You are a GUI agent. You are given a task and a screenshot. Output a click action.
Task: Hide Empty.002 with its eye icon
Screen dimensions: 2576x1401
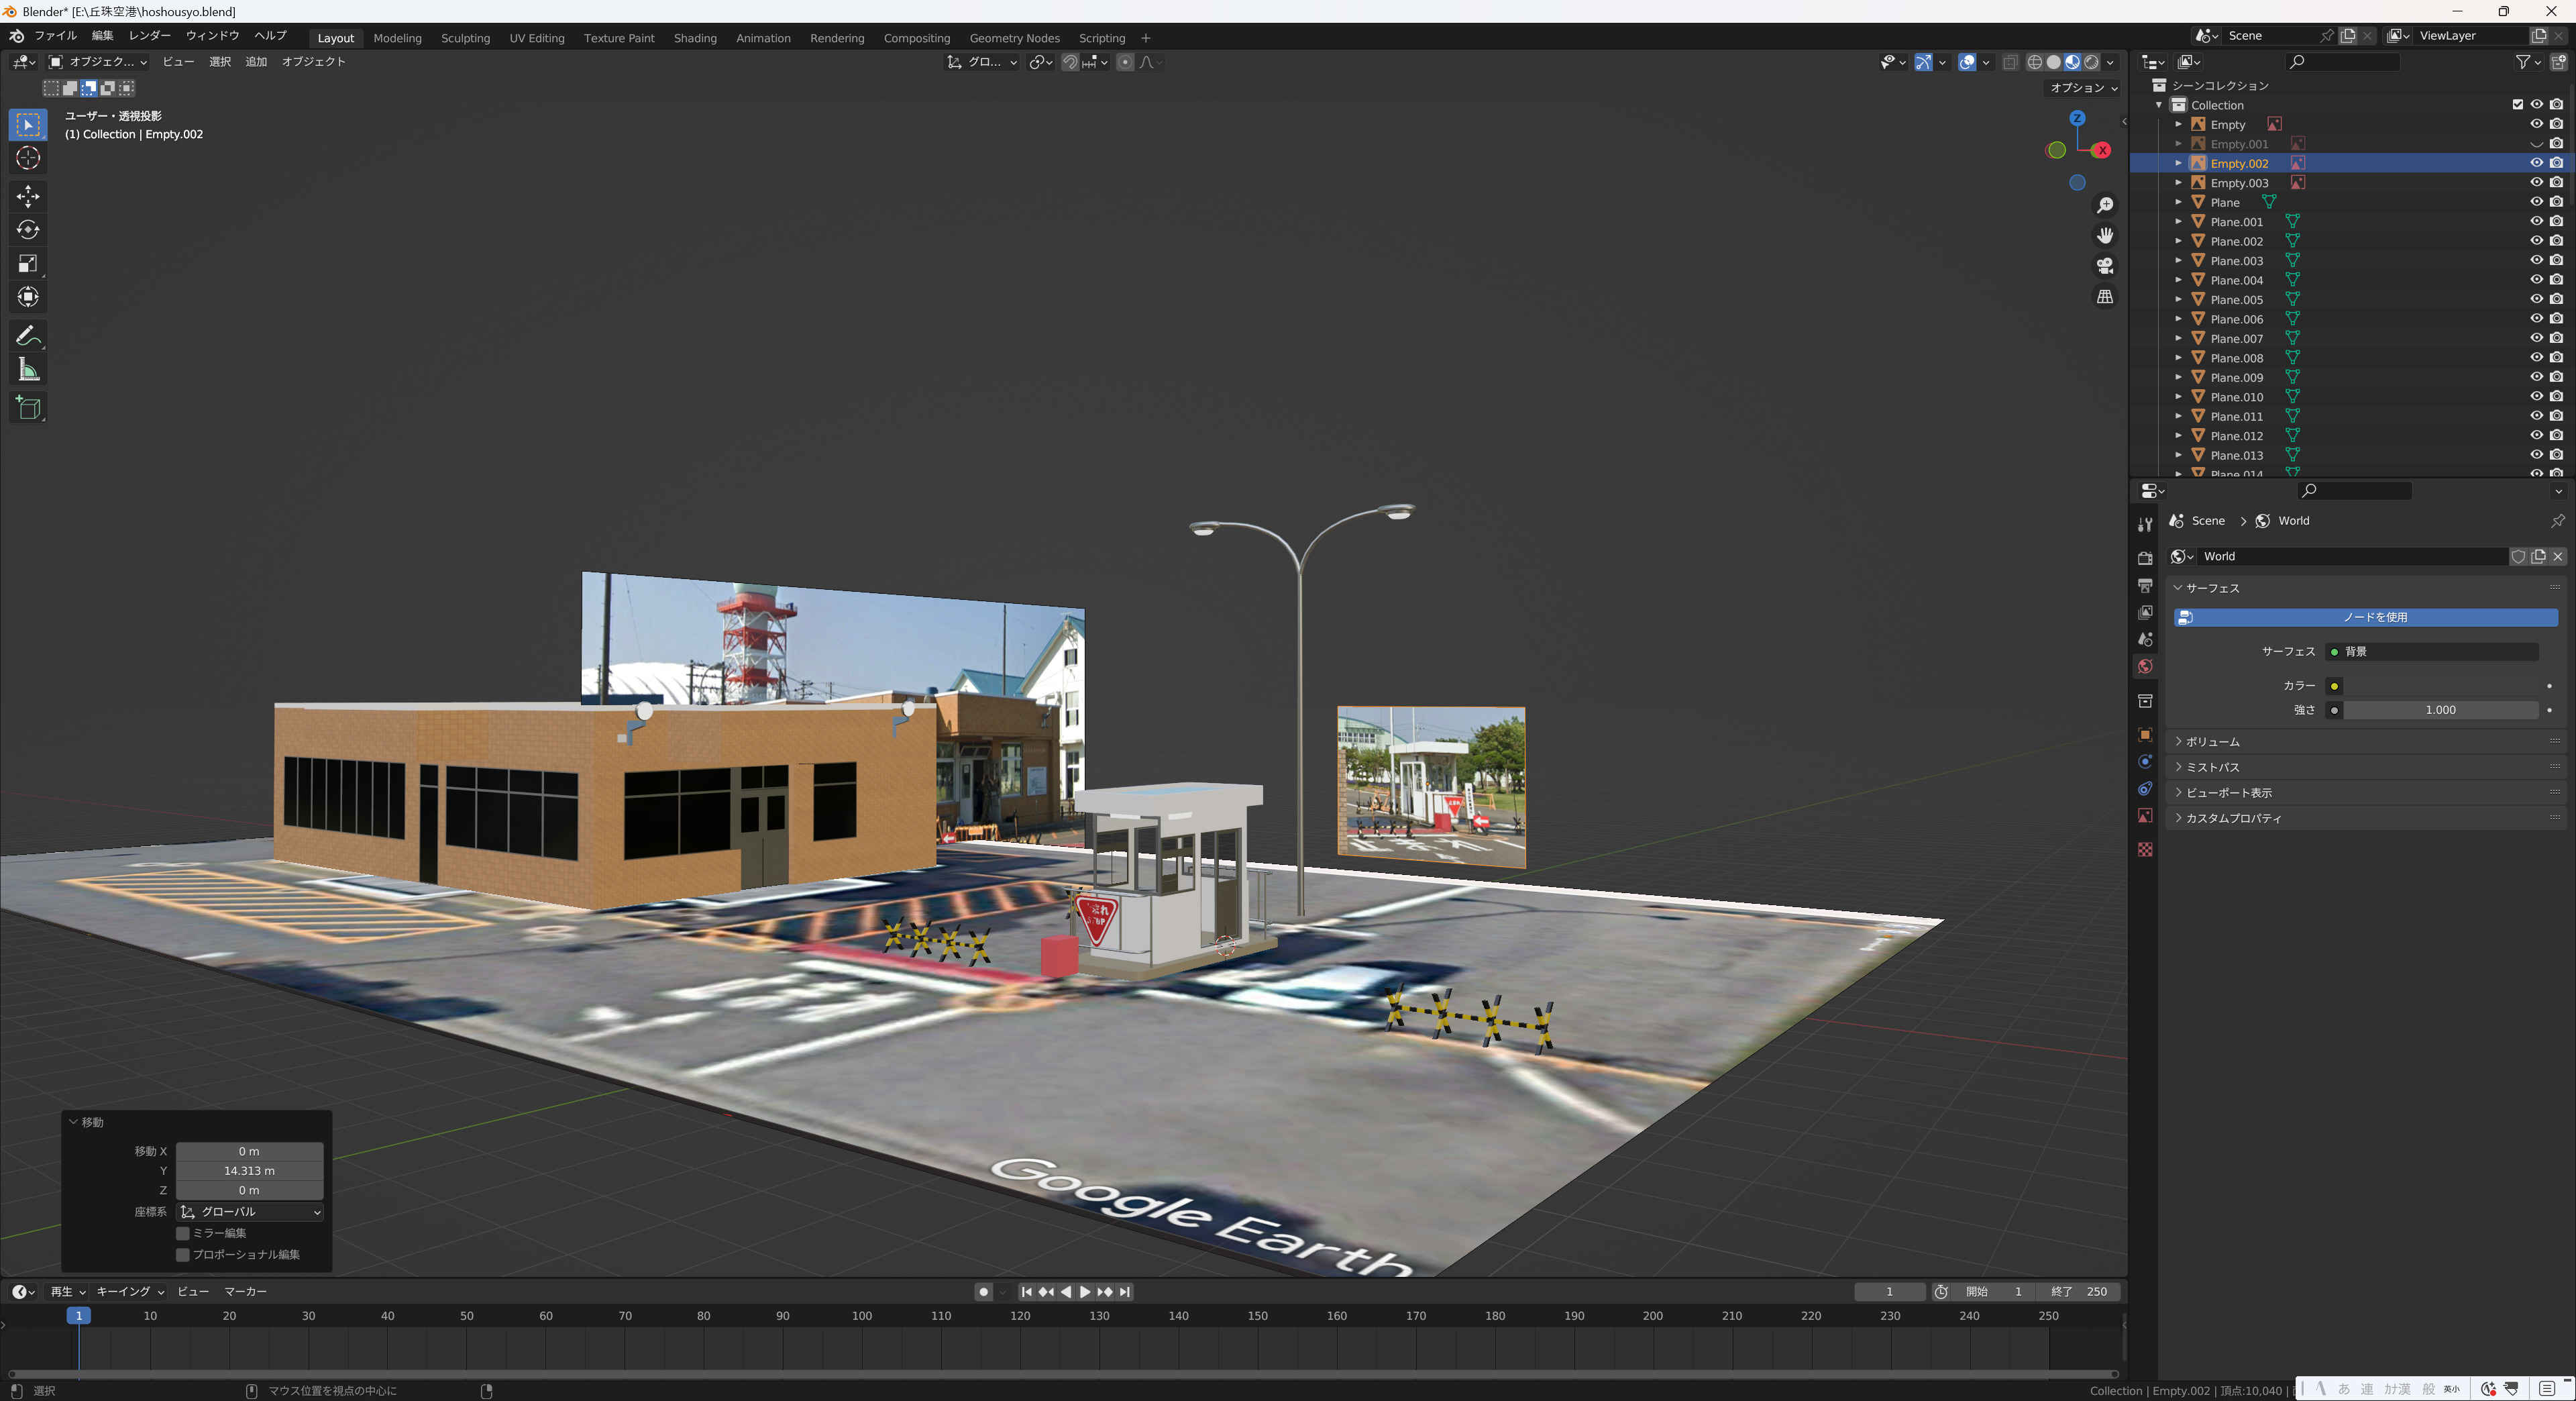click(x=2537, y=163)
